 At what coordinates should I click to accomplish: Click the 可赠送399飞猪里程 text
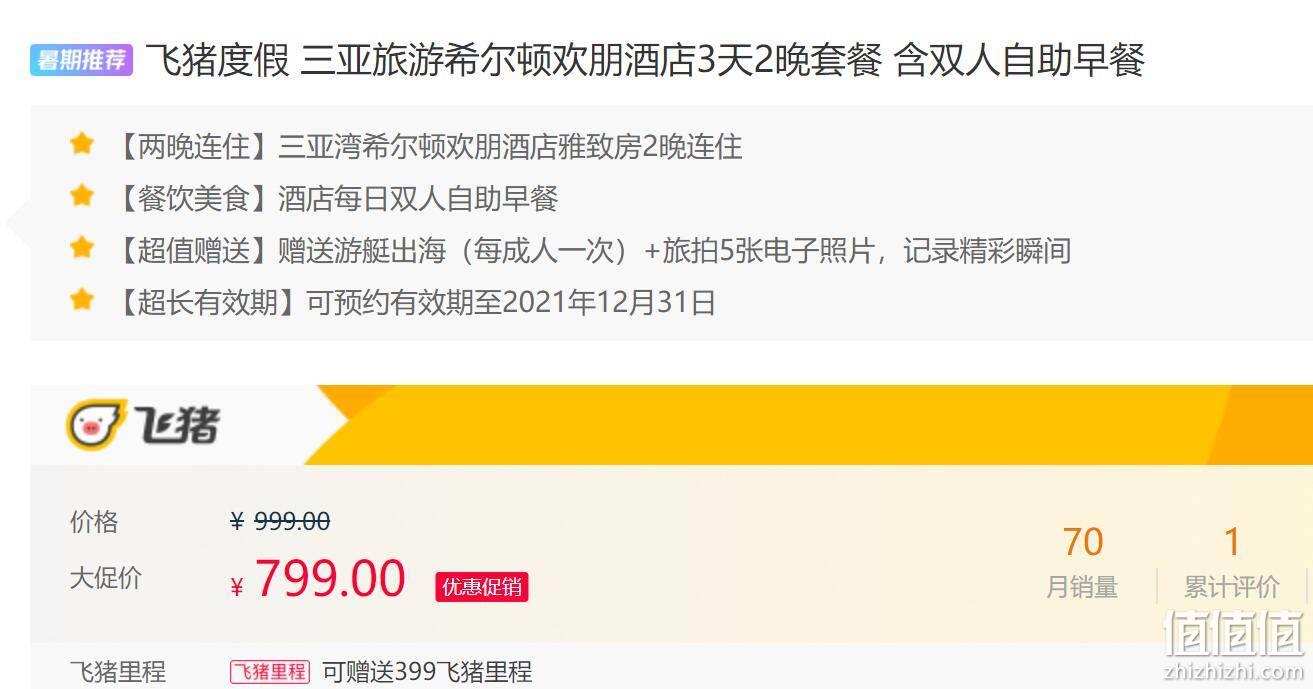click(427, 671)
